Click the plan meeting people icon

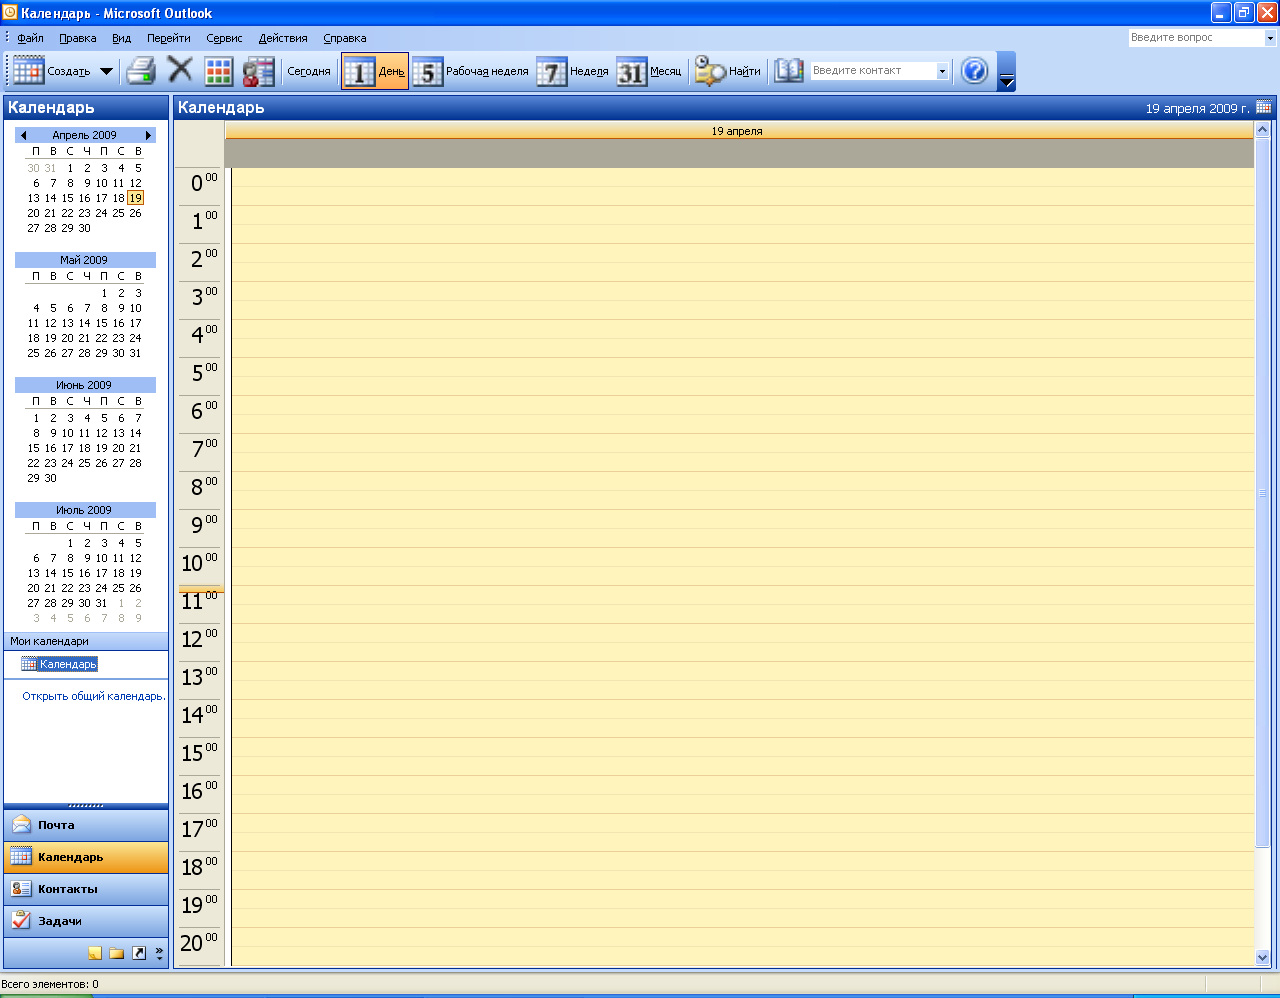point(258,71)
